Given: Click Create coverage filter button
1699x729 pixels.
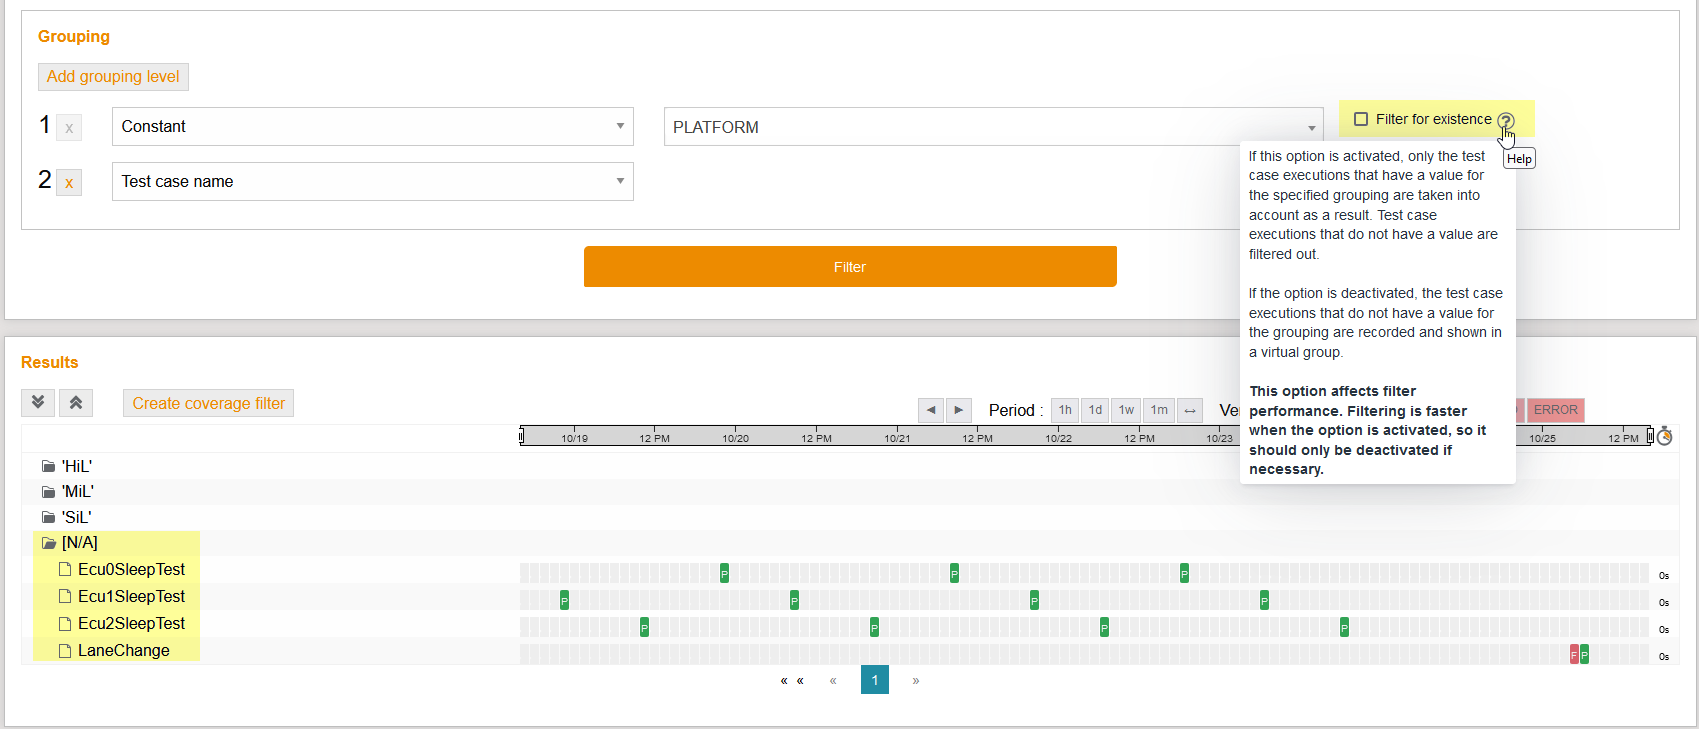Looking at the screenshot, I should [x=208, y=403].
